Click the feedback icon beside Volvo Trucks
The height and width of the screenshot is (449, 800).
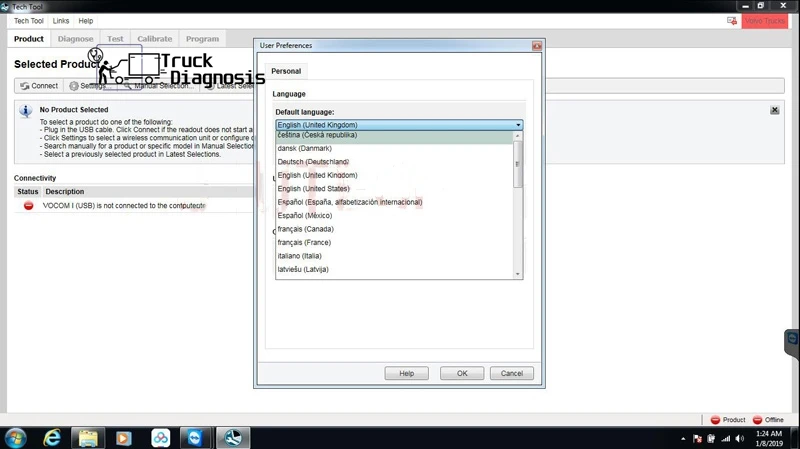tap(732, 21)
